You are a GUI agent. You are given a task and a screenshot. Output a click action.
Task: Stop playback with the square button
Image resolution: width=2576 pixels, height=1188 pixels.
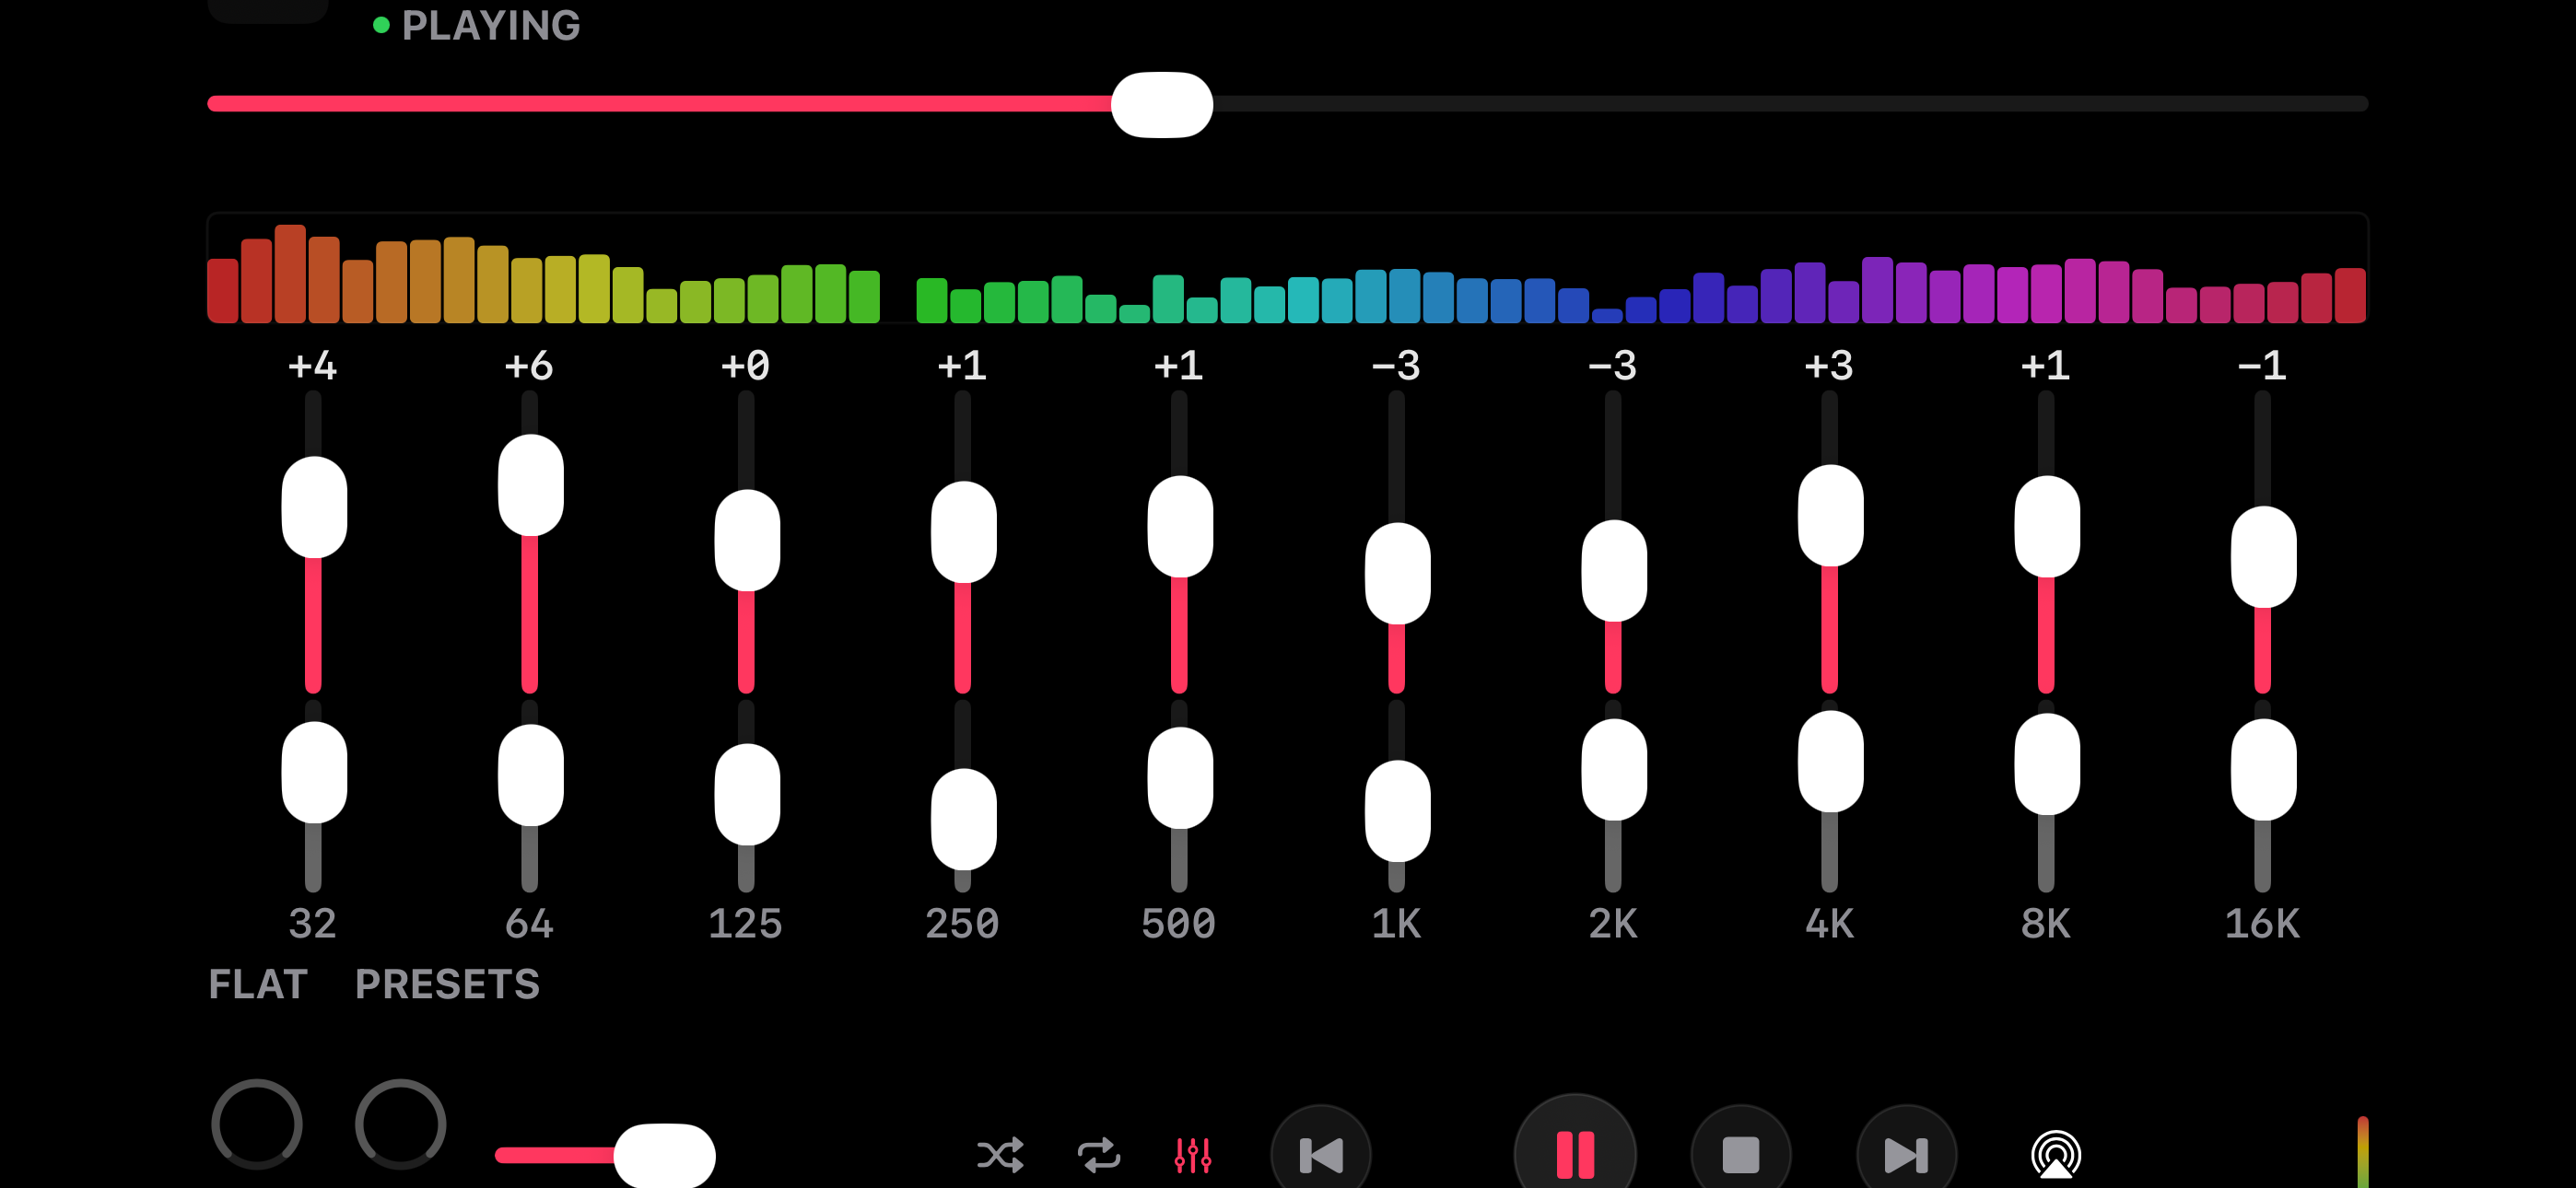(x=1740, y=1155)
